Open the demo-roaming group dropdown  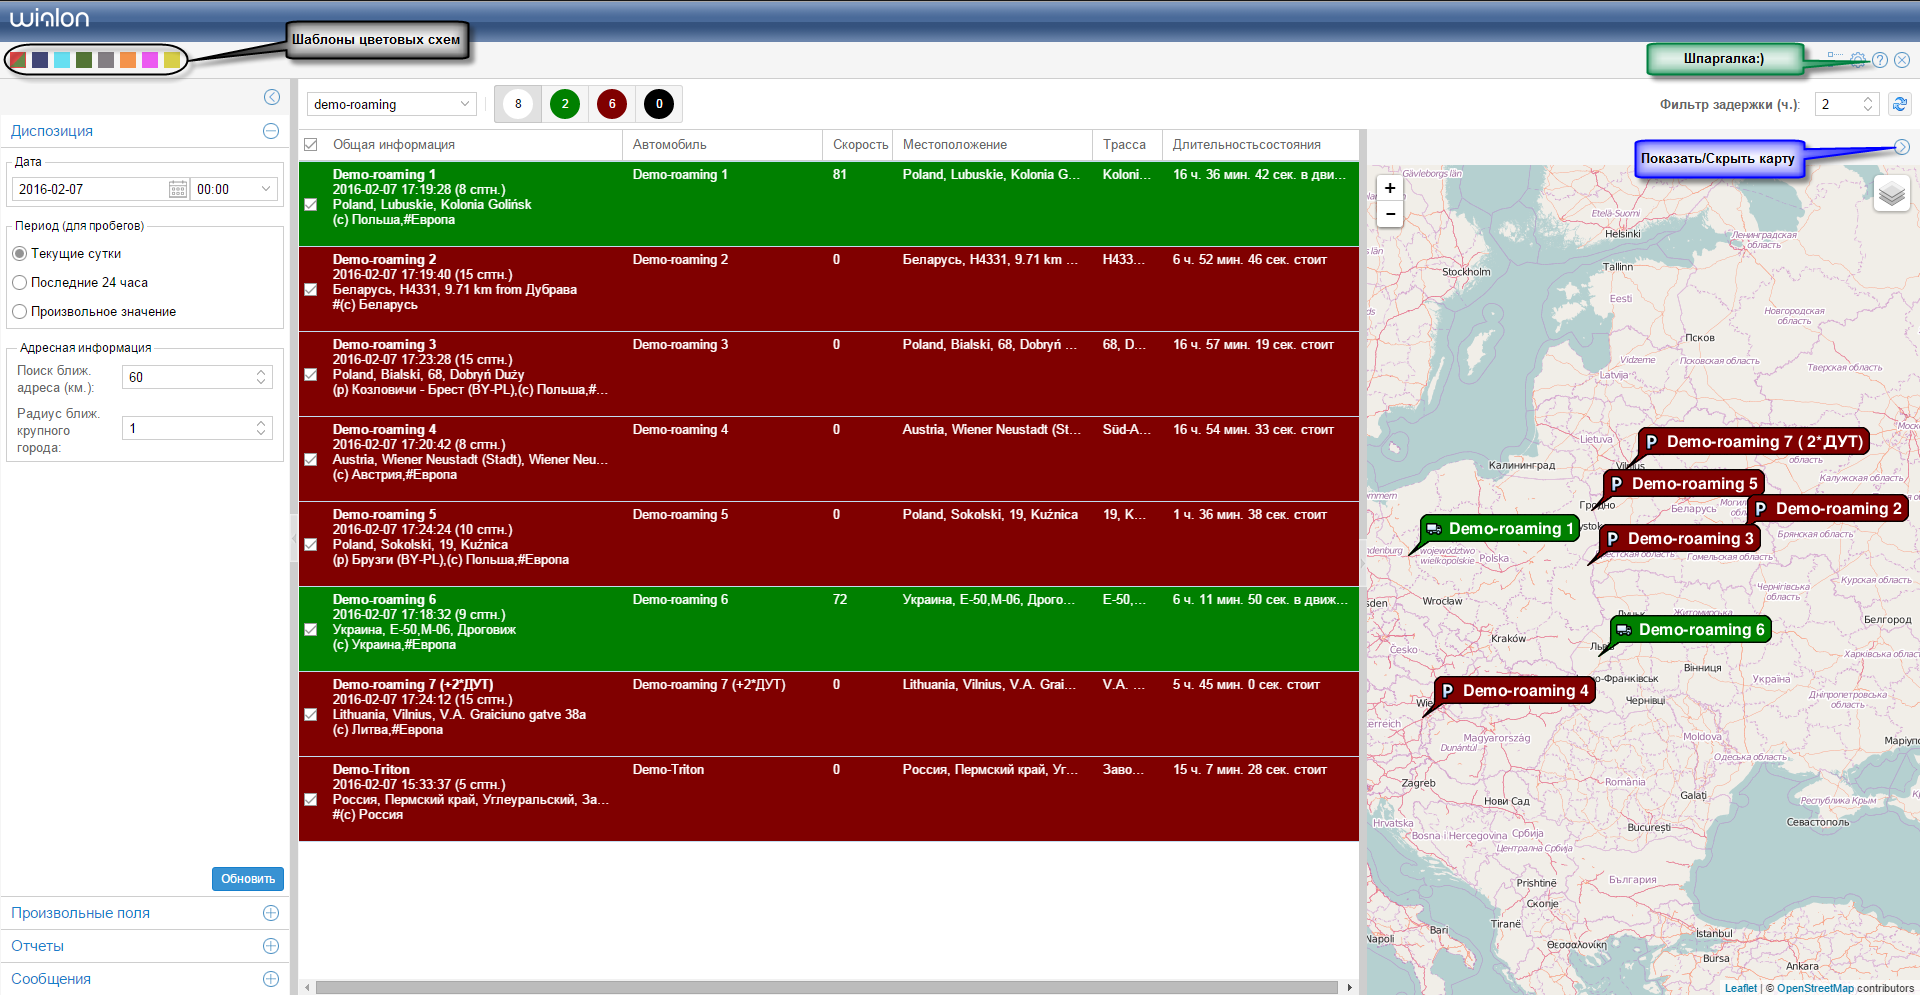click(391, 104)
